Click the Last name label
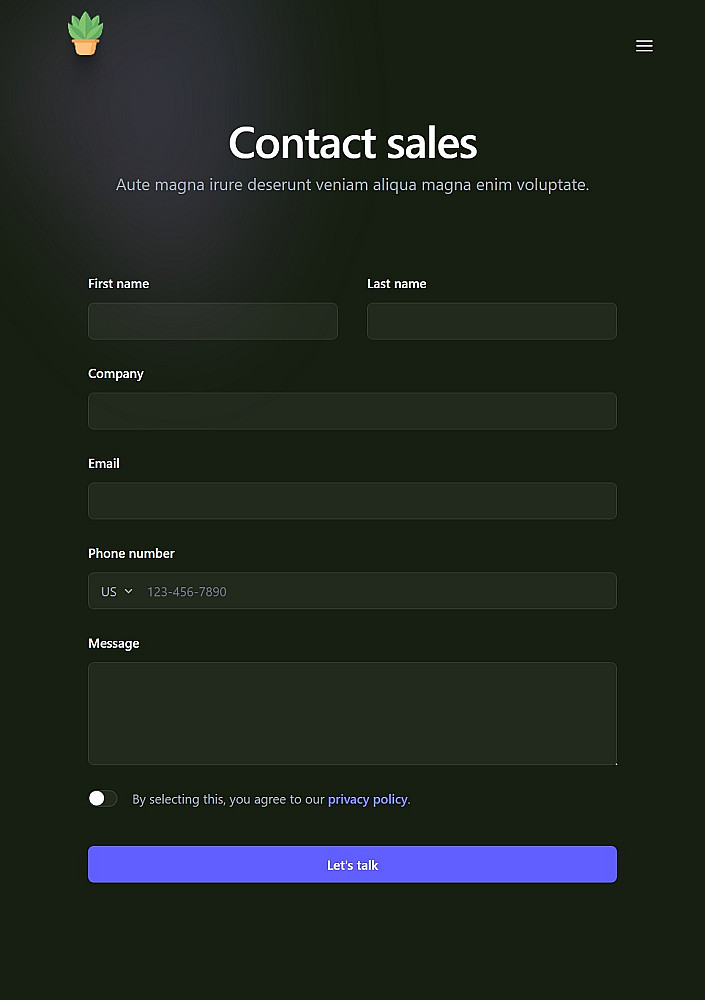This screenshot has width=705, height=1000. pyautogui.click(x=396, y=284)
